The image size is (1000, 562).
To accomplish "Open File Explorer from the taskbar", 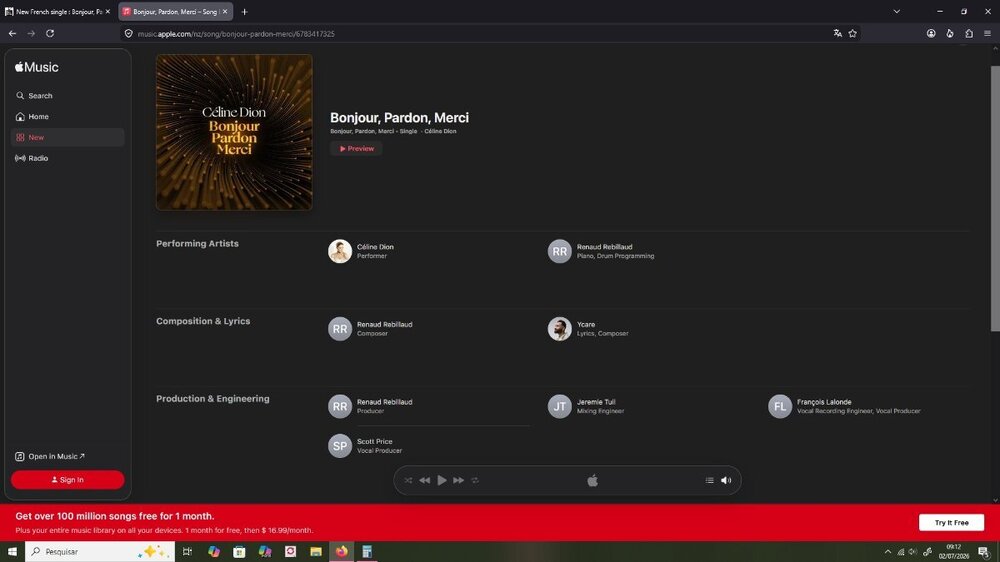I will pyautogui.click(x=316, y=551).
